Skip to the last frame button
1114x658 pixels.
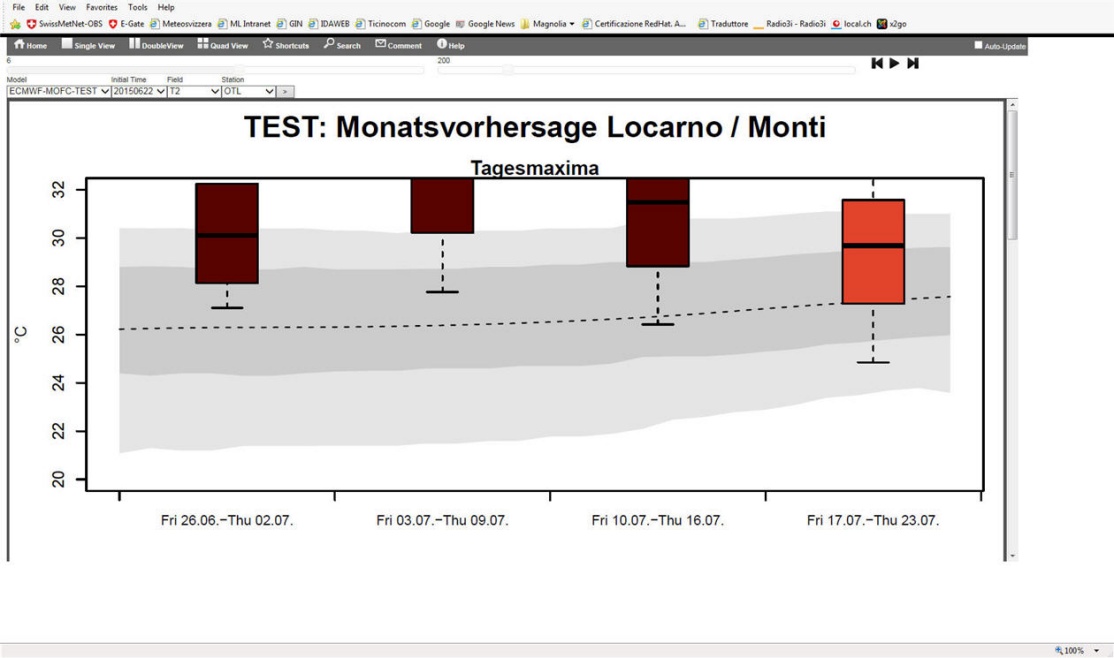coord(913,63)
